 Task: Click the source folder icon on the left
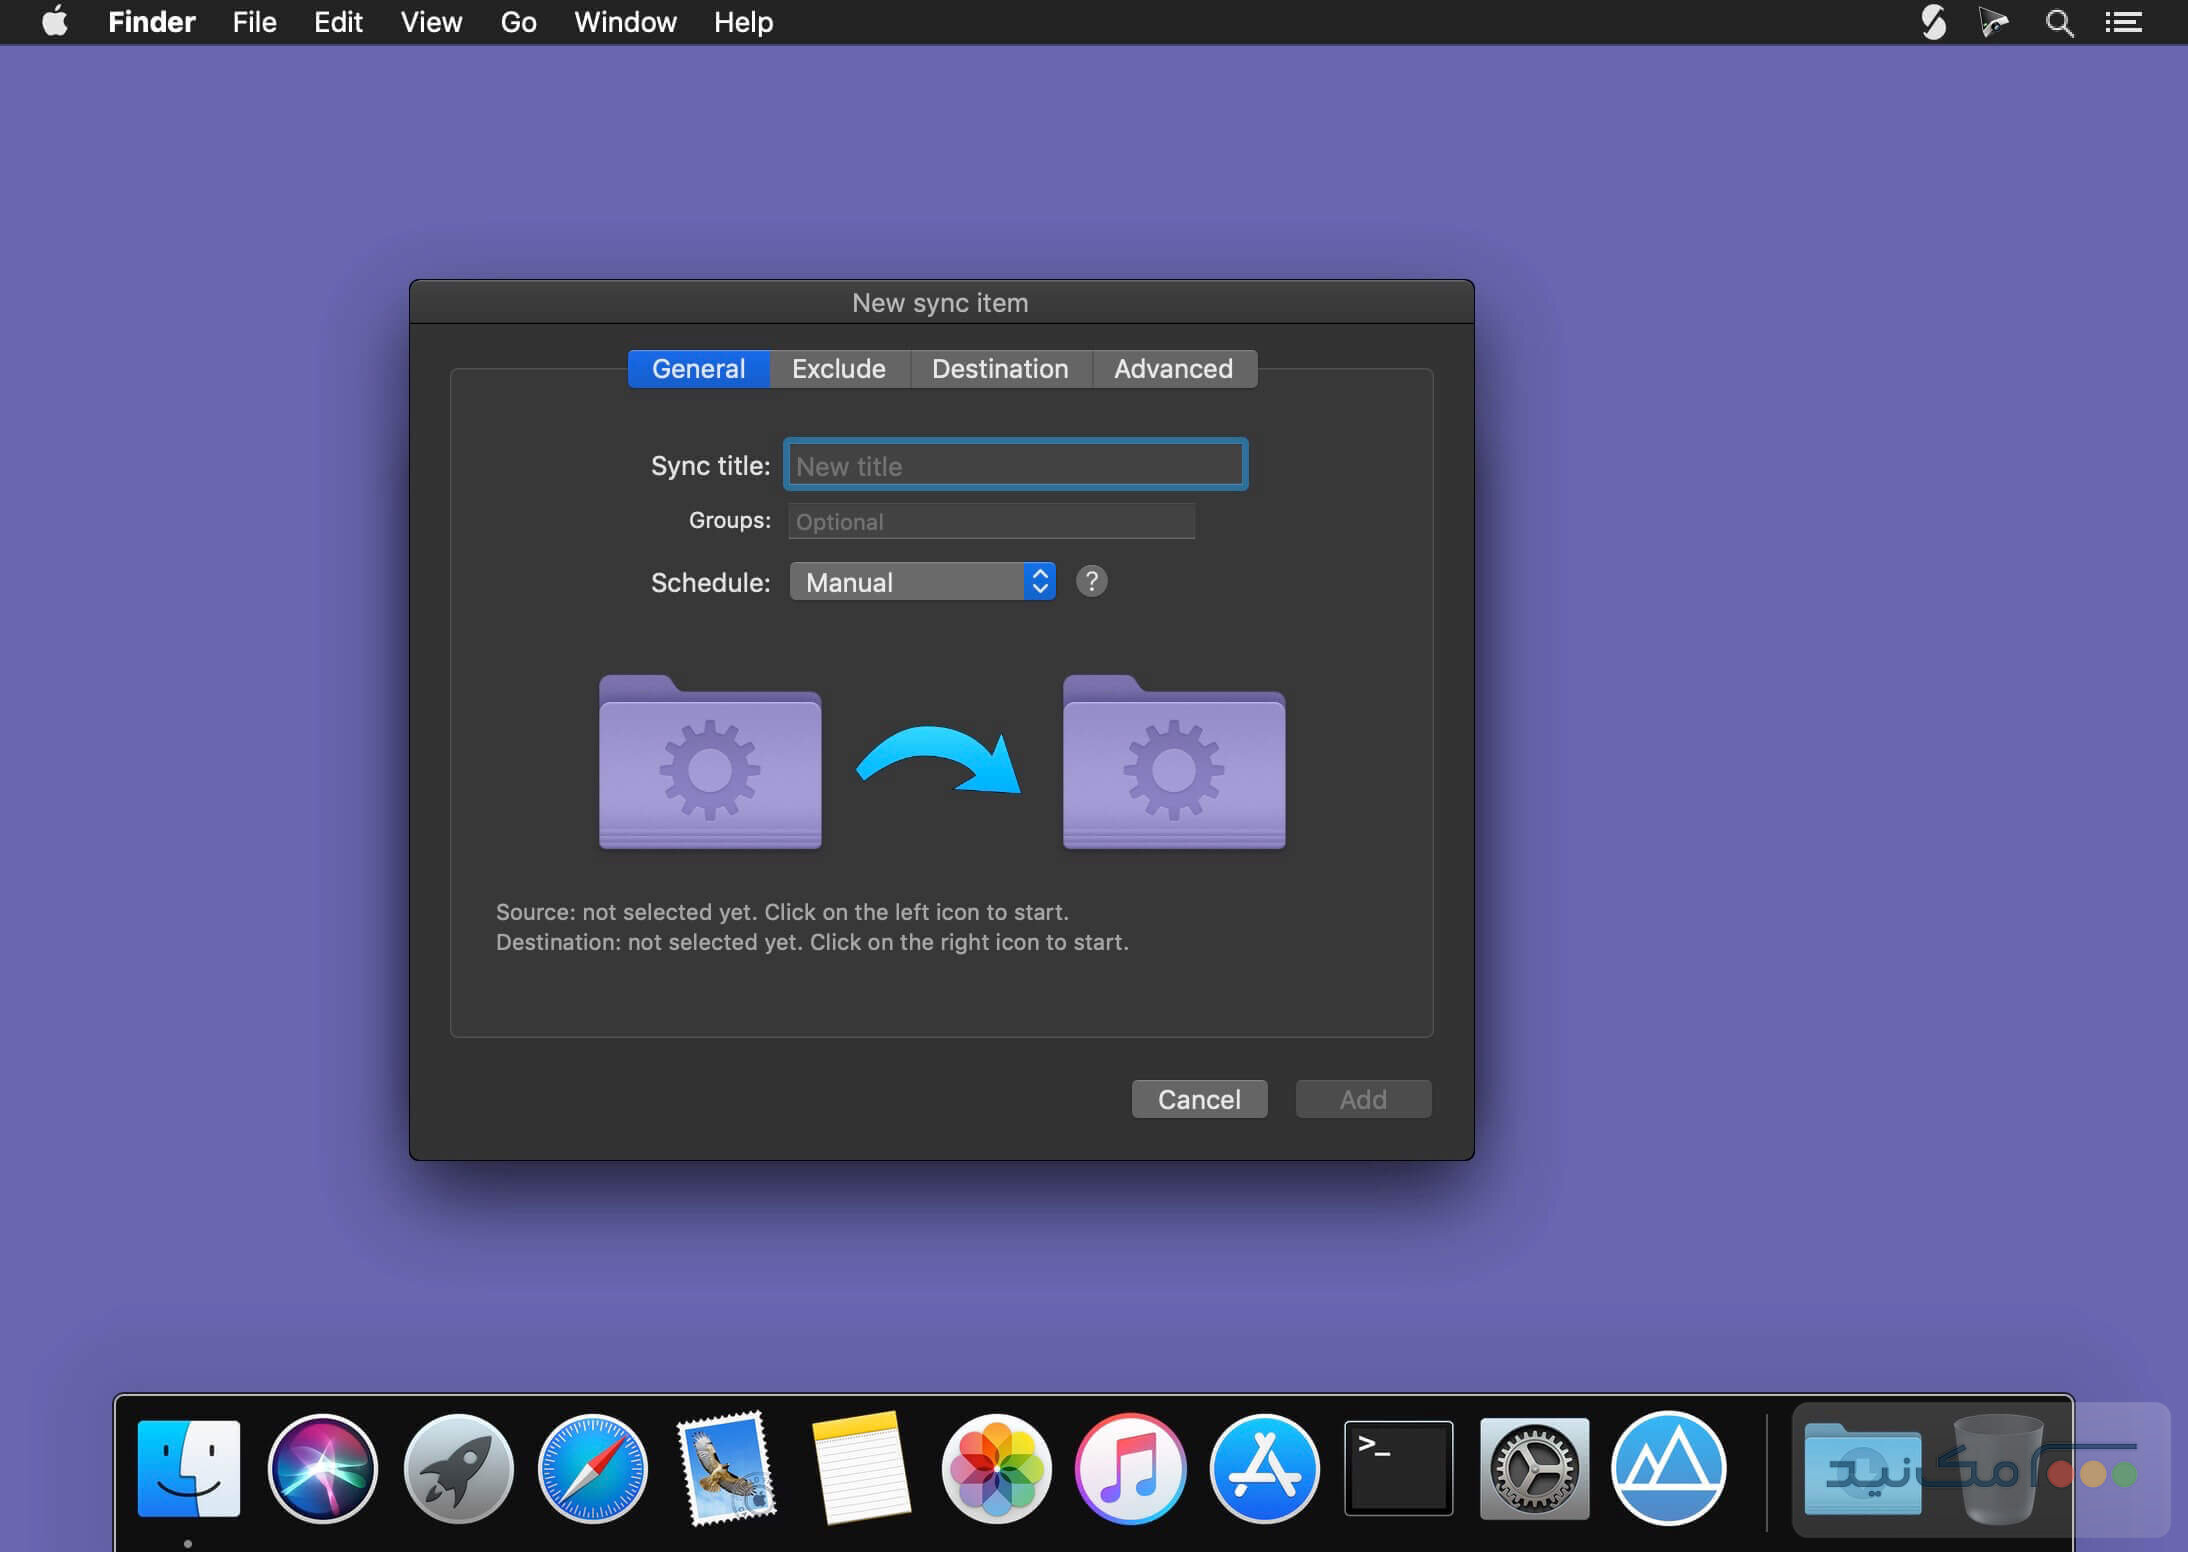coord(710,763)
